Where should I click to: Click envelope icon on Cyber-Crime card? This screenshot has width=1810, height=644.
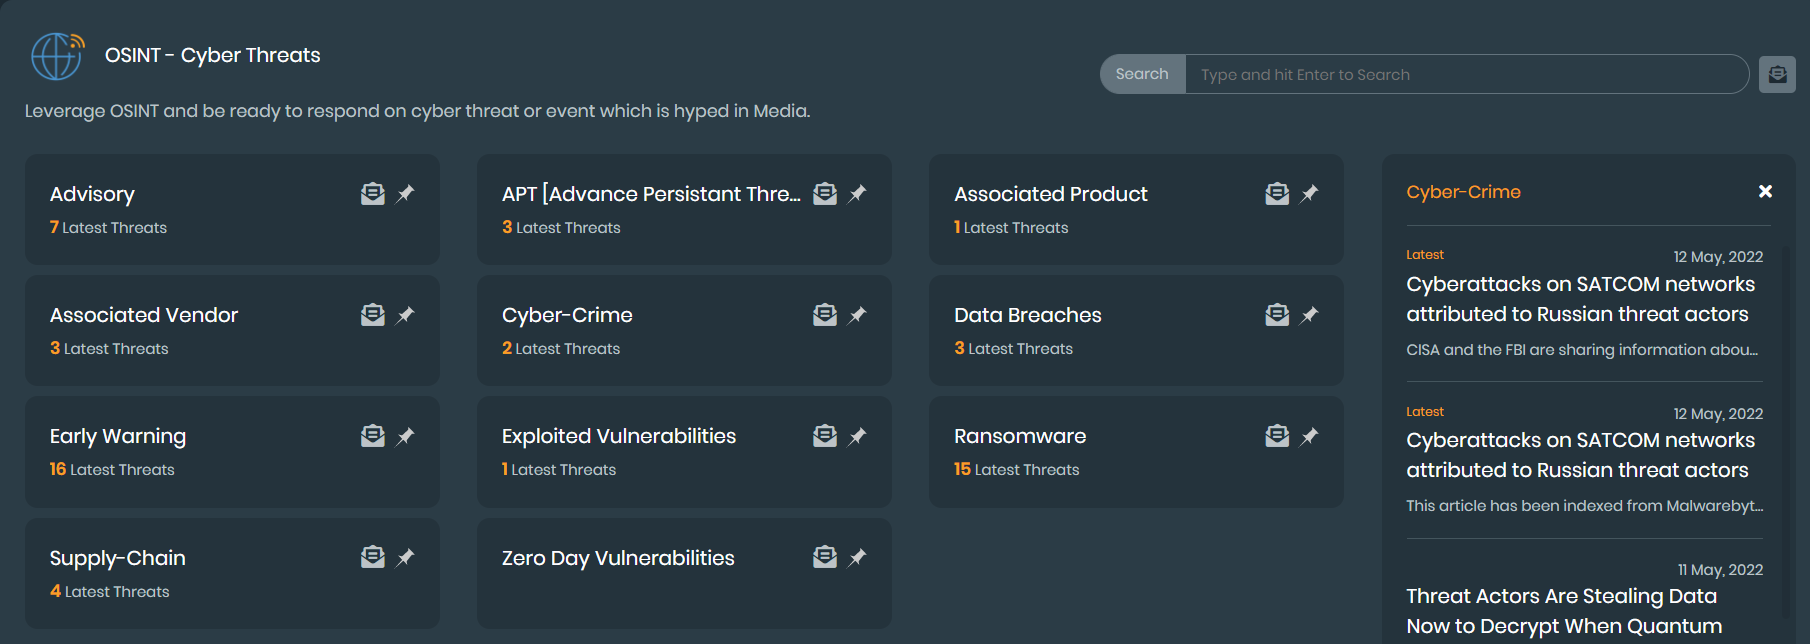coord(824,315)
